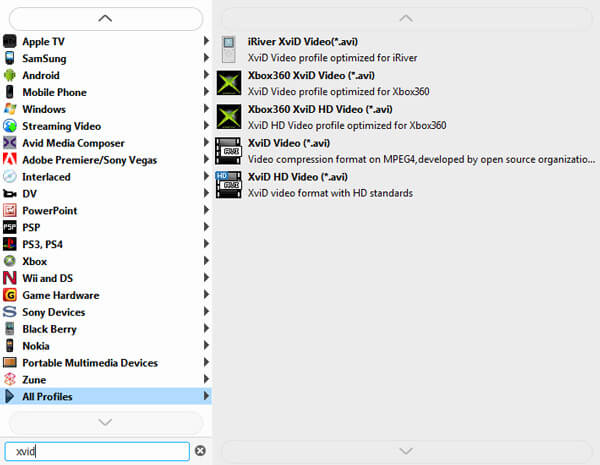
Task: Select Xbox360 XviD Video (*.avi) title
Action: [311, 75]
